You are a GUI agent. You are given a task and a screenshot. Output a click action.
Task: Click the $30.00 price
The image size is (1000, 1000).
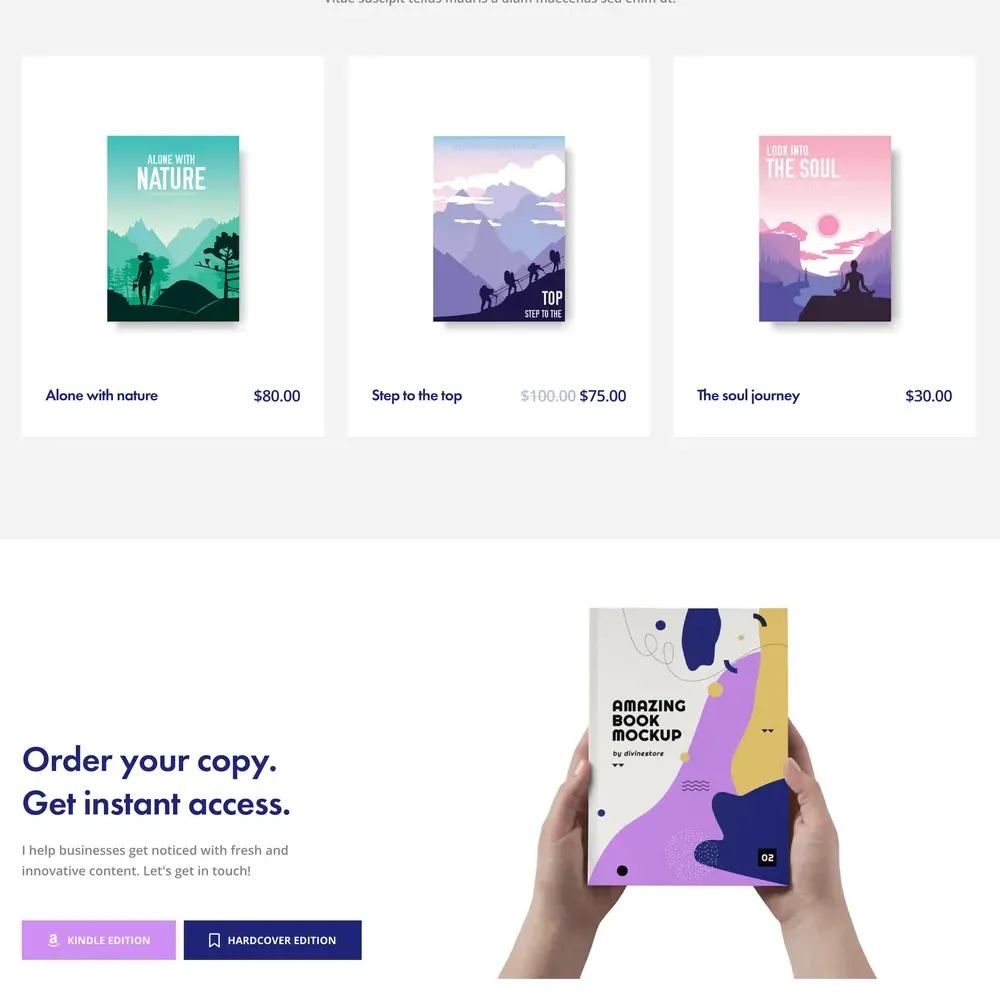(x=929, y=396)
